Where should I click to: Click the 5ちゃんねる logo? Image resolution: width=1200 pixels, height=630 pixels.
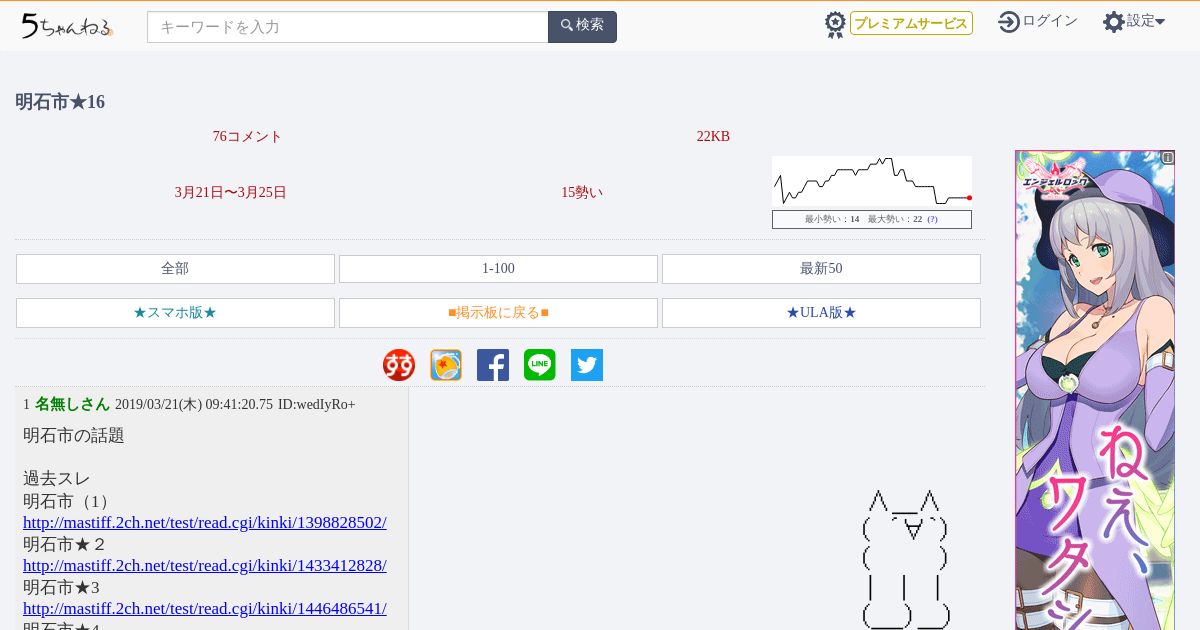coord(67,26)
